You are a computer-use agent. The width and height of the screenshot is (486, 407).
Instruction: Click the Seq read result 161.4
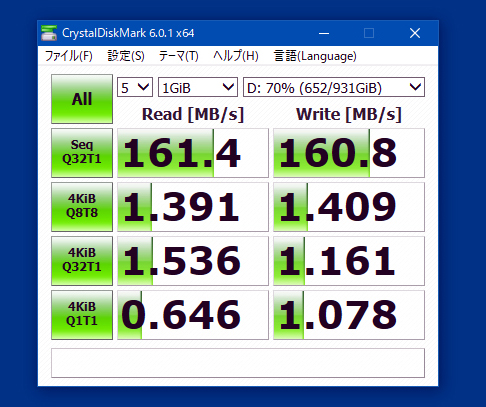[193, 153]
